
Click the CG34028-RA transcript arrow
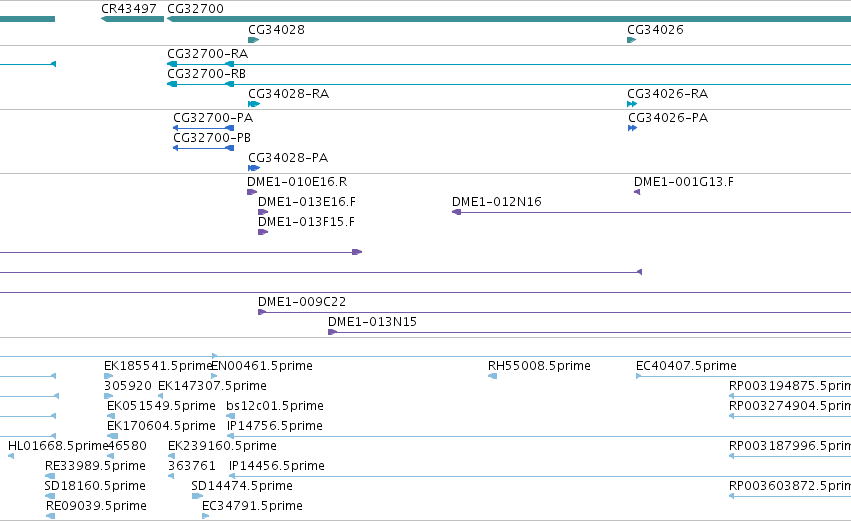(253, 104)
